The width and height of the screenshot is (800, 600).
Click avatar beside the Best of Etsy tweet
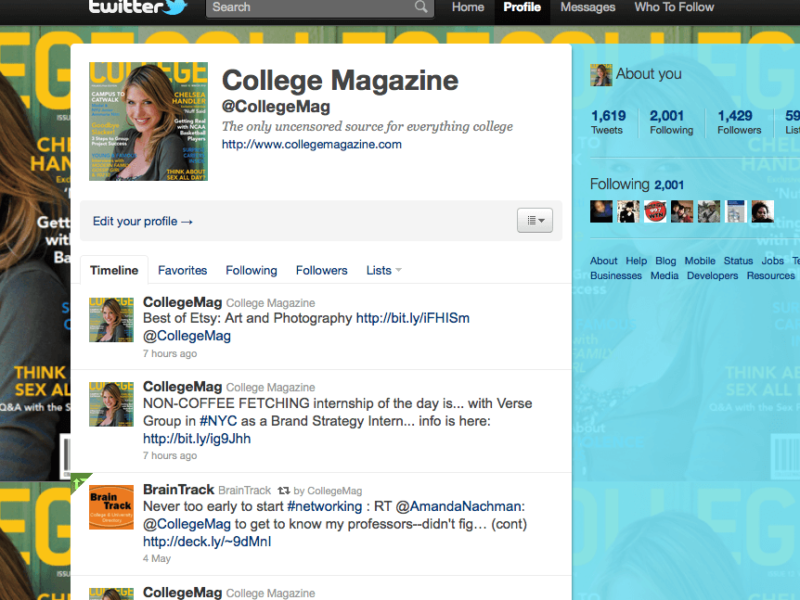tap(111, 320)
